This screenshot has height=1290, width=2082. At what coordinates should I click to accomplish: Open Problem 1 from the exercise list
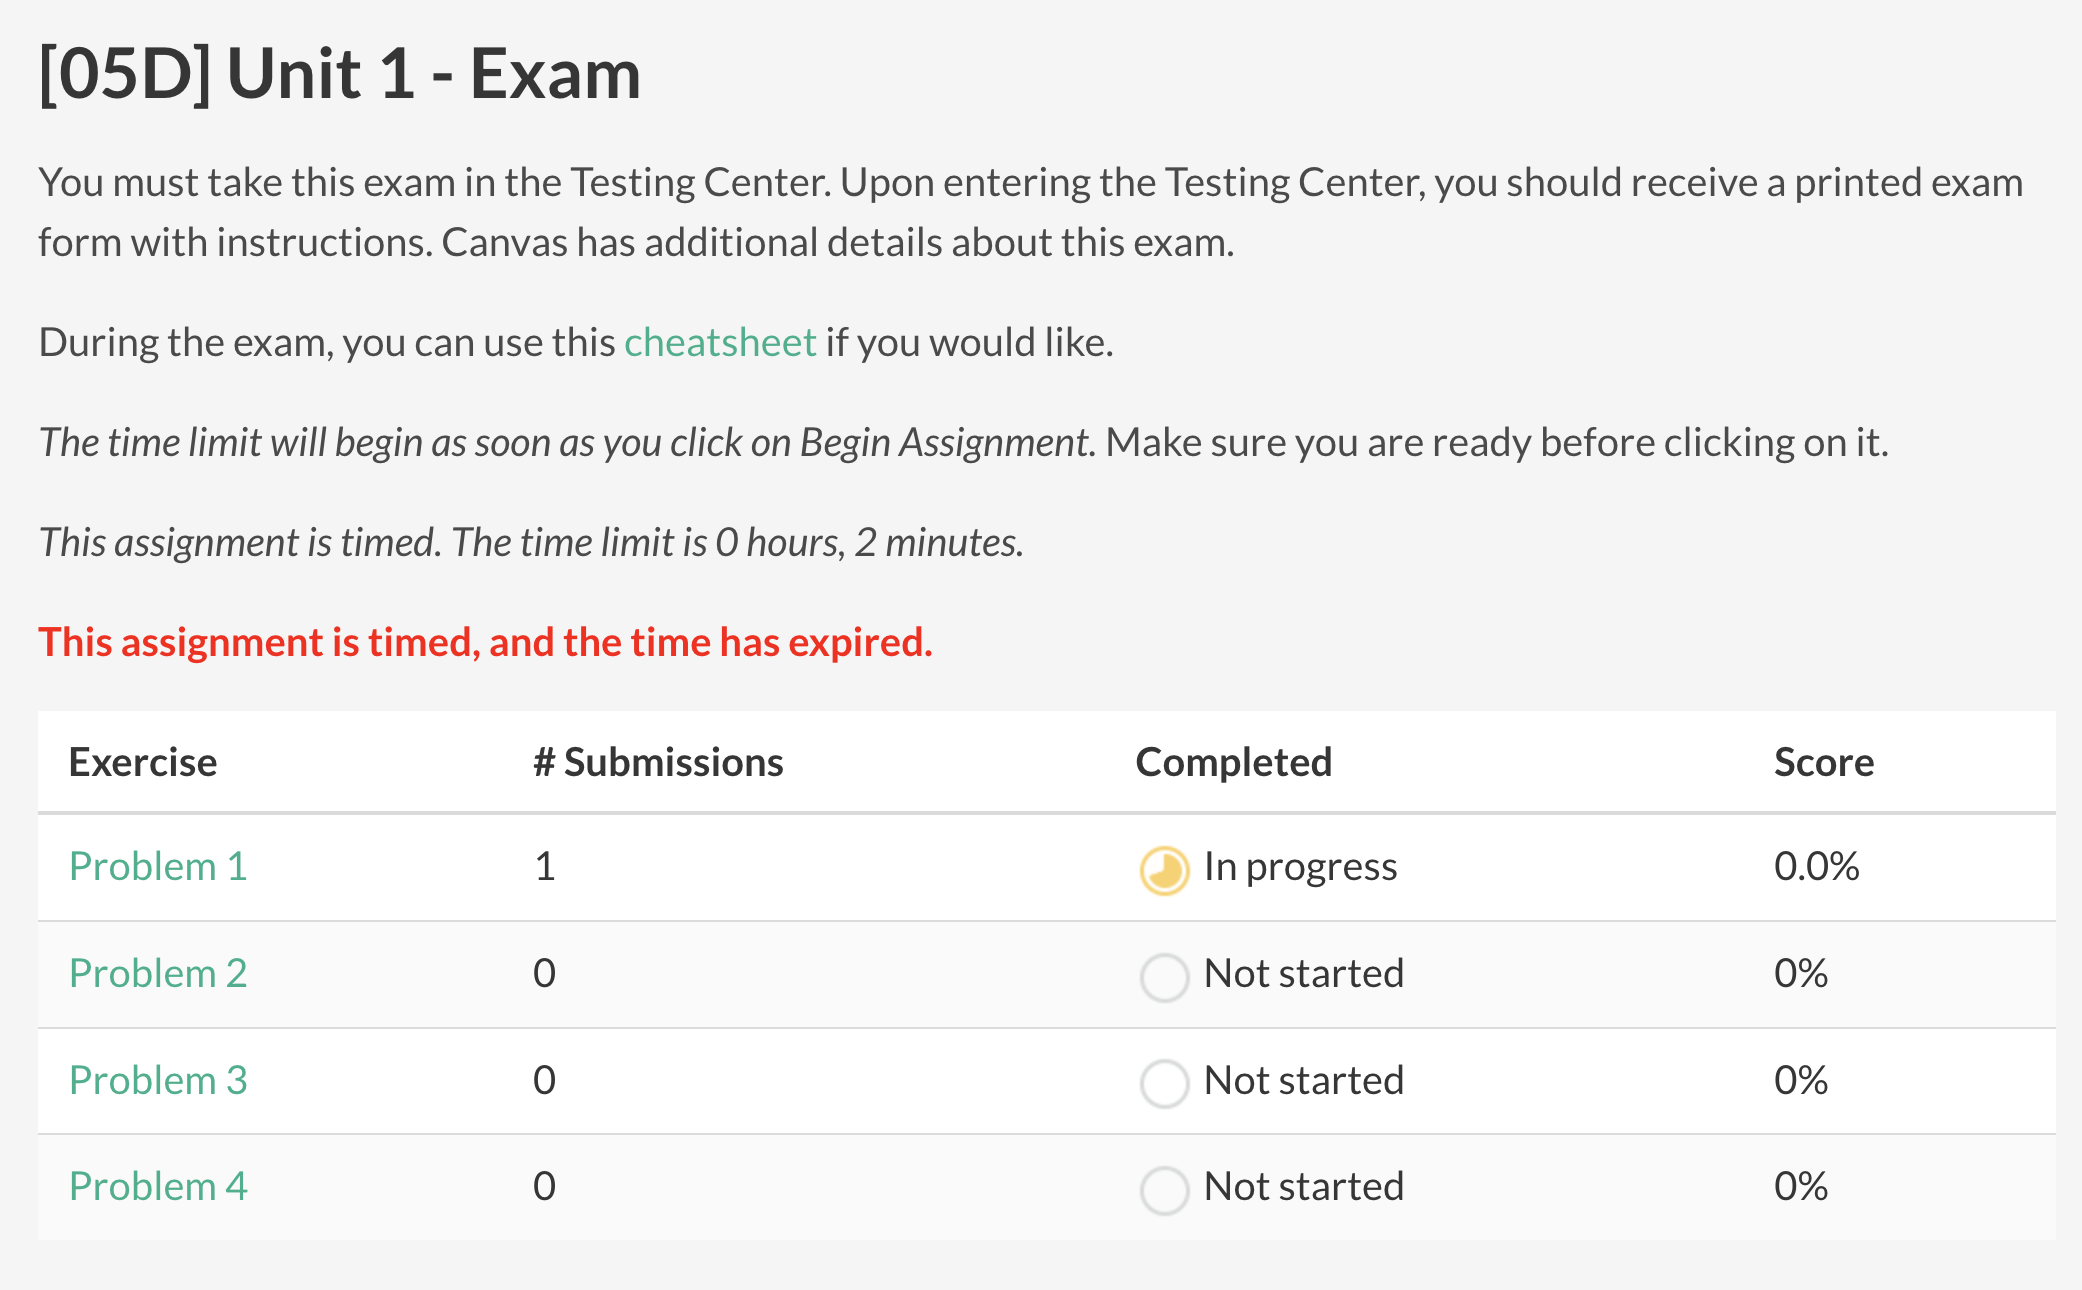click(157, 866)
